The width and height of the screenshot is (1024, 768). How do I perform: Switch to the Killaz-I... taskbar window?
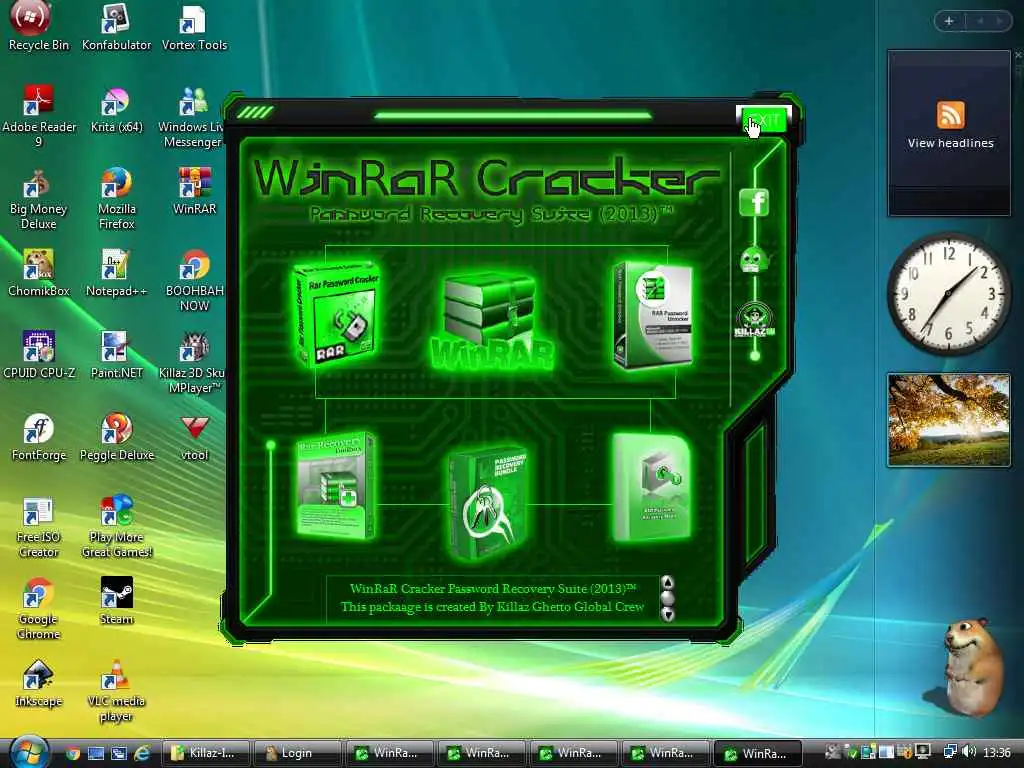pyautogui.click(x=206, y=753)
